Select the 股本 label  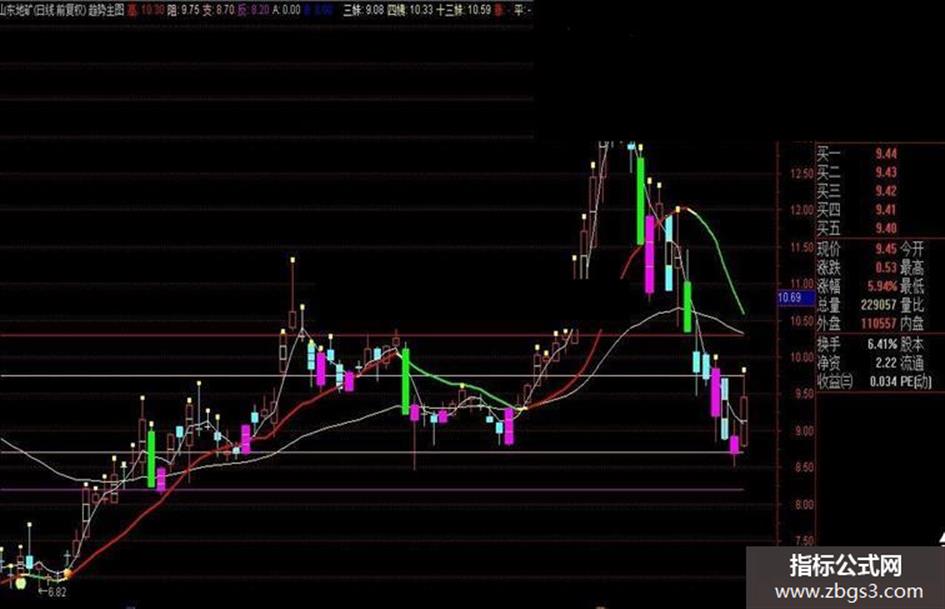[912, 344]
